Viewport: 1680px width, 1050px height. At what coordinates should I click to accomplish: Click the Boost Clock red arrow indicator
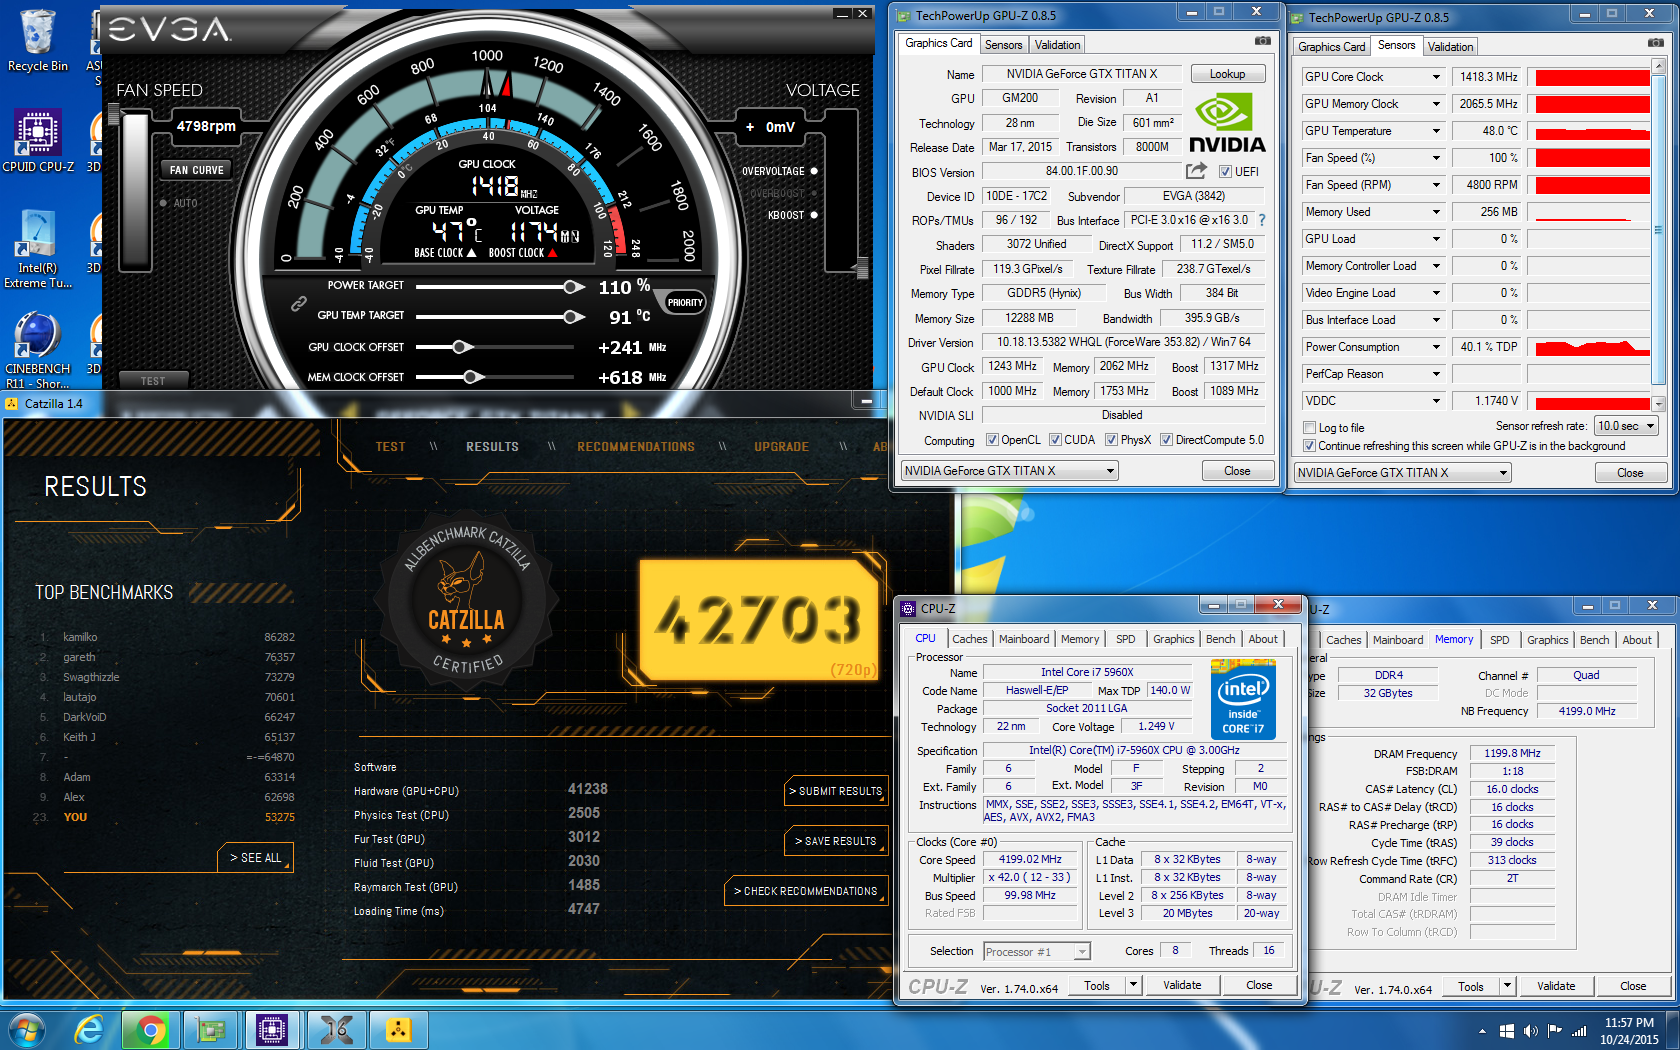(552, 253)
